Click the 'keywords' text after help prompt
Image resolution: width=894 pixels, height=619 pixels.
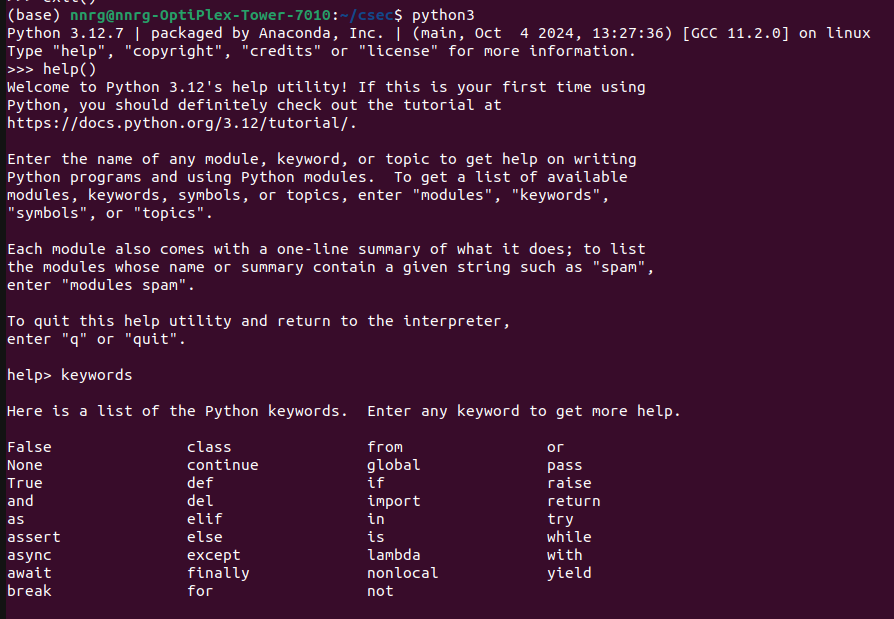pos(96,375)
